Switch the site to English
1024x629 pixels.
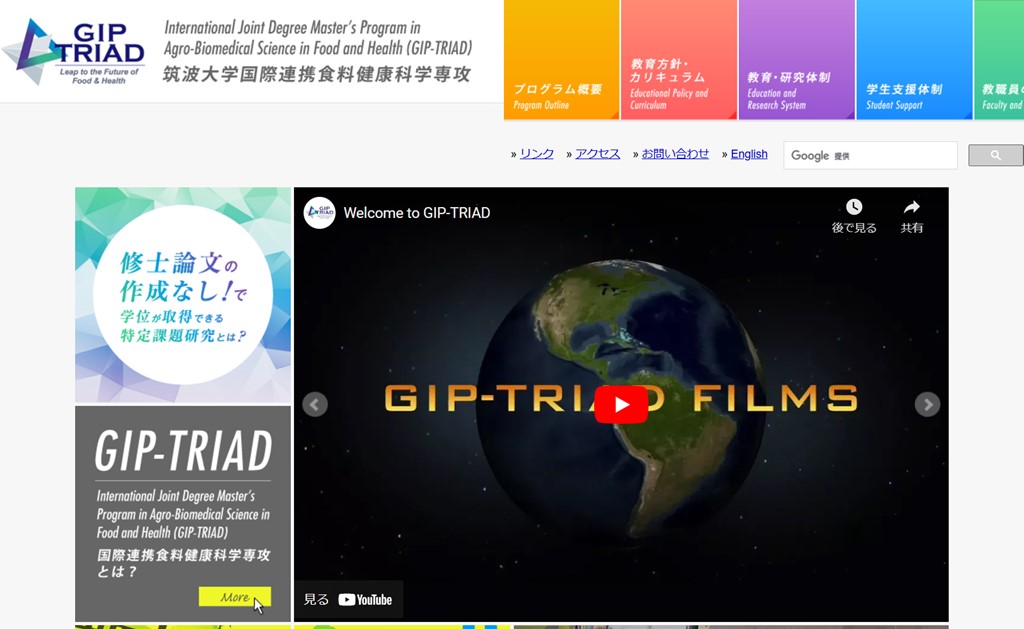click(x=749, y=153)
